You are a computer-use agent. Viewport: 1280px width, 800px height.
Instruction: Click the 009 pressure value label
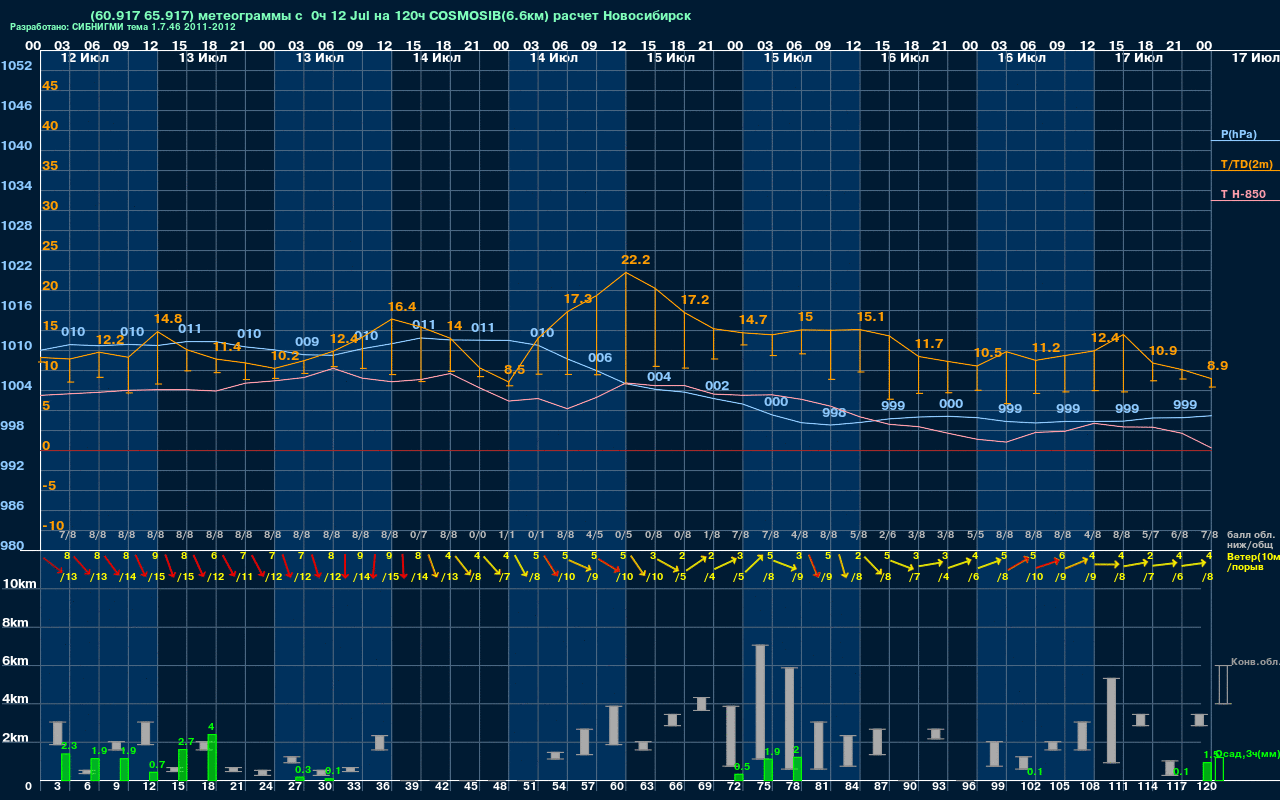pyautogui.click(x=307, y=342)
